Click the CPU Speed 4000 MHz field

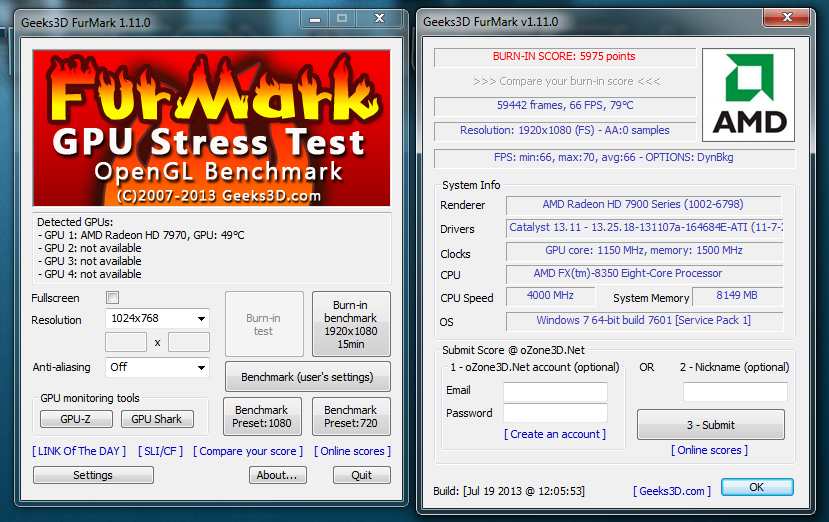tap(550, 296)
